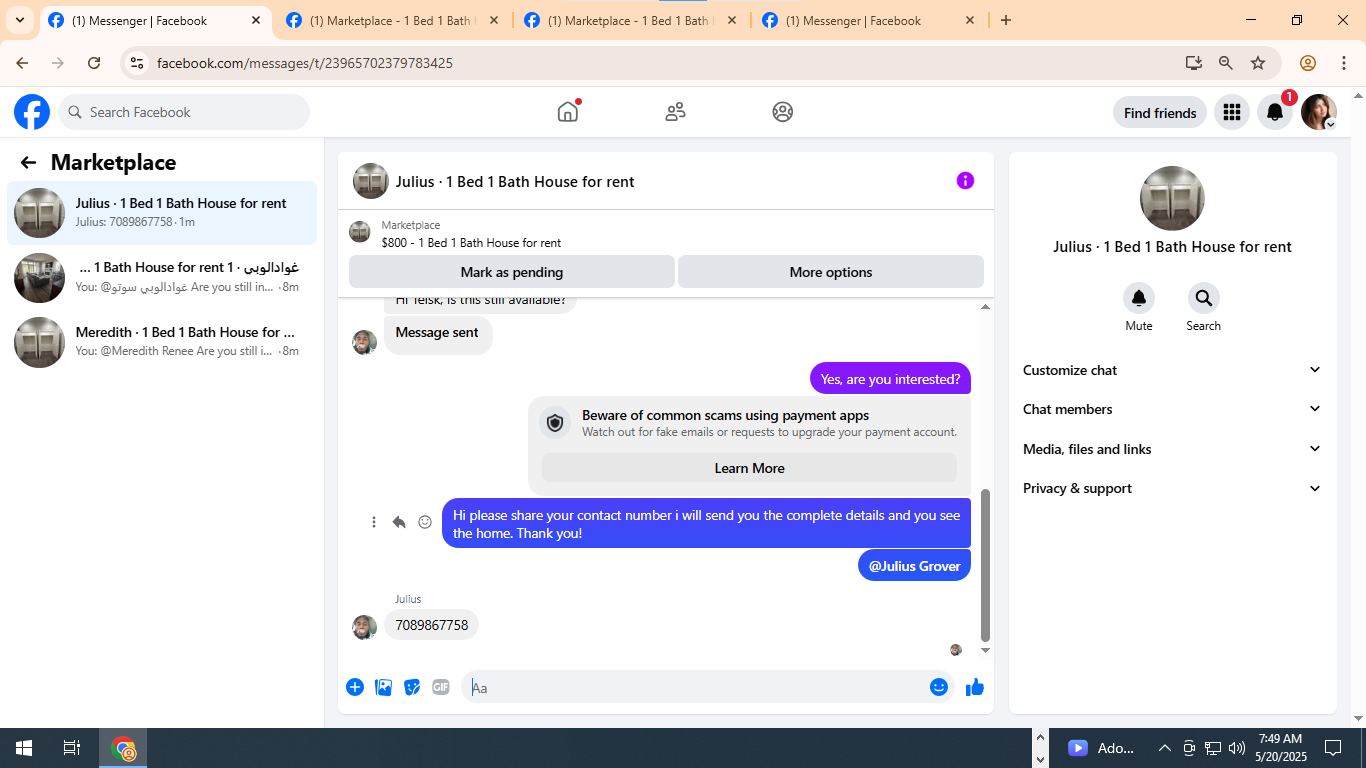The width and height of the screenshot is (1366, 768).
Task: Open the Meredith conversation in list
Action: (162, 342)
